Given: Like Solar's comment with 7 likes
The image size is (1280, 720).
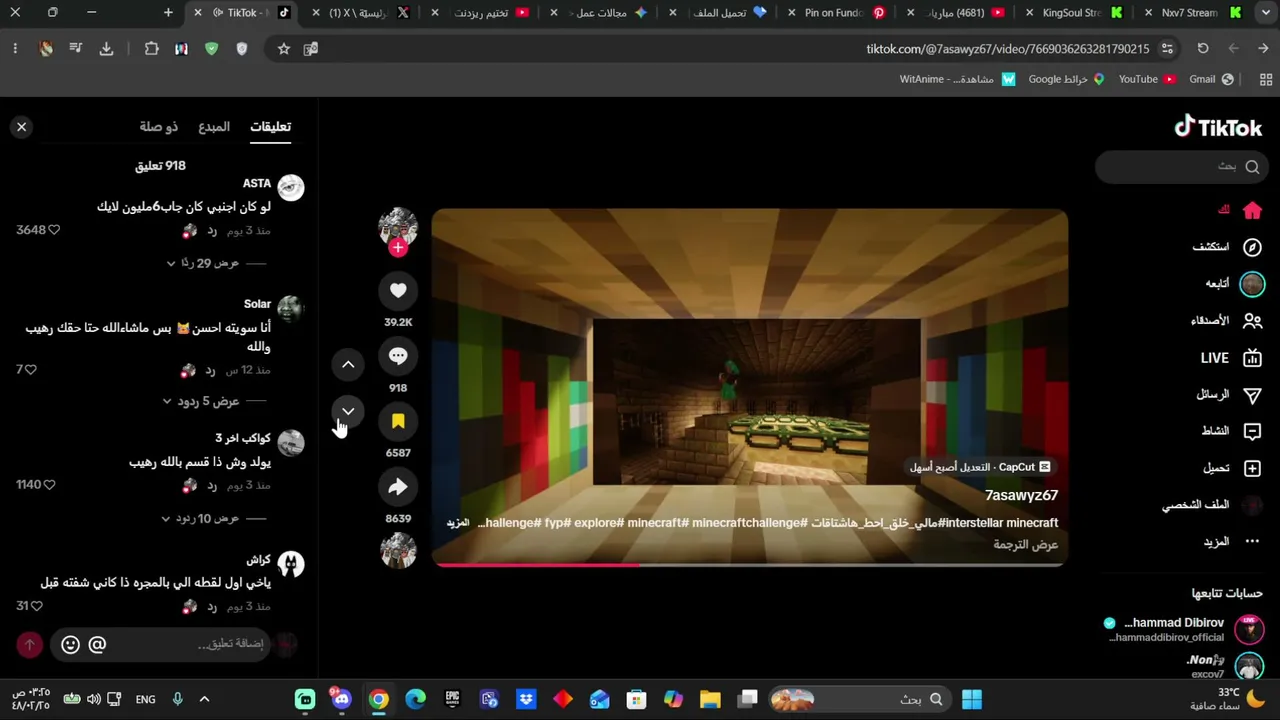Looking at the screenshot, I should pos(30,370).
